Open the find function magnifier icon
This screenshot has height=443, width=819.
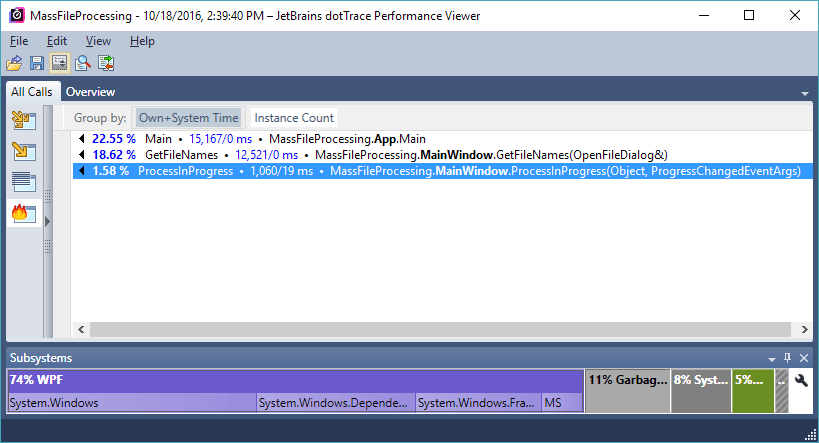pos(83,63)
